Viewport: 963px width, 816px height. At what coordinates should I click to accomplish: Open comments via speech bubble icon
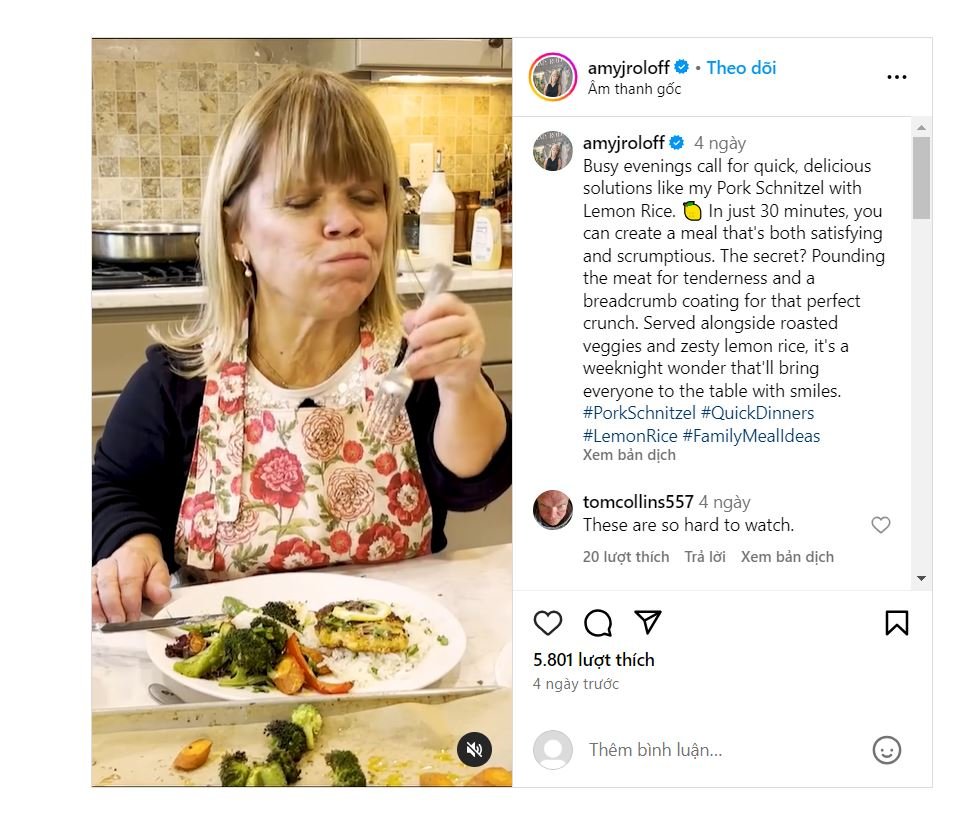pos(598,623)
